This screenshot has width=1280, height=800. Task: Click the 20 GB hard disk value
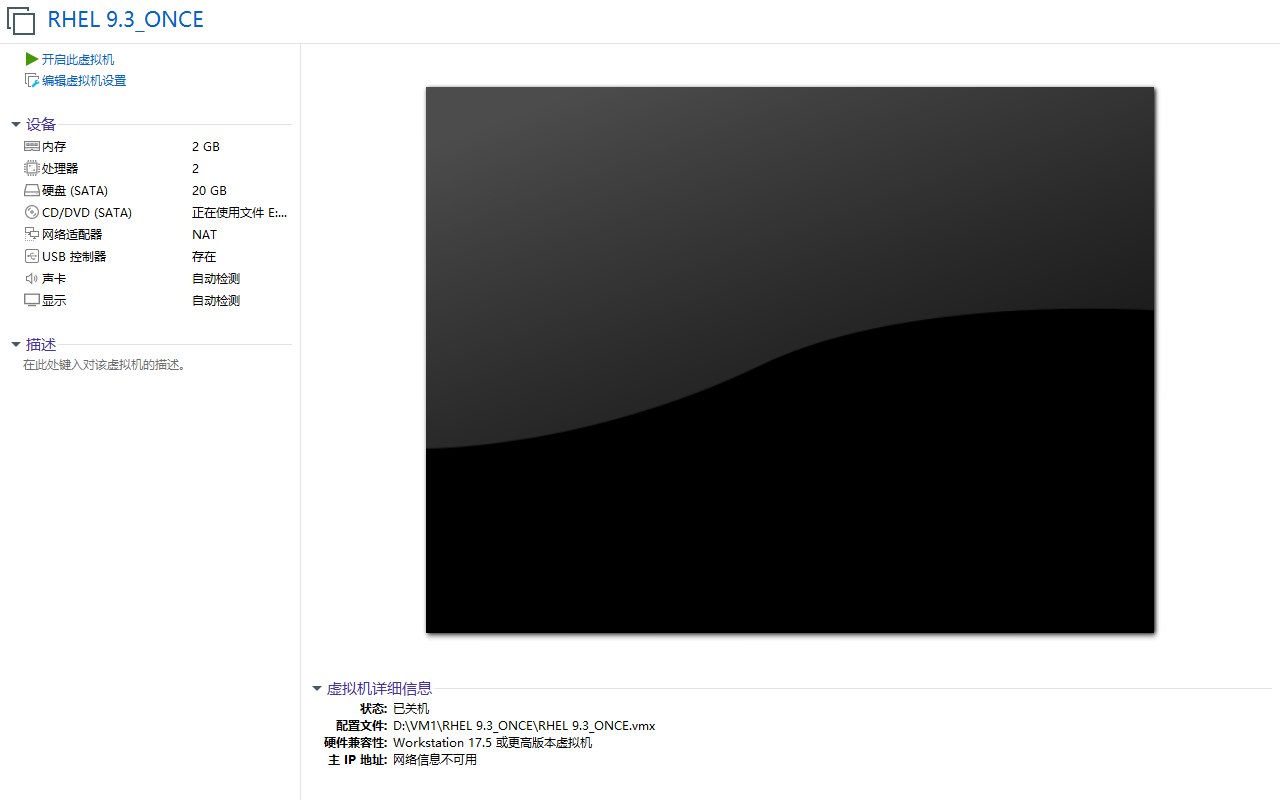pos(209,190)
